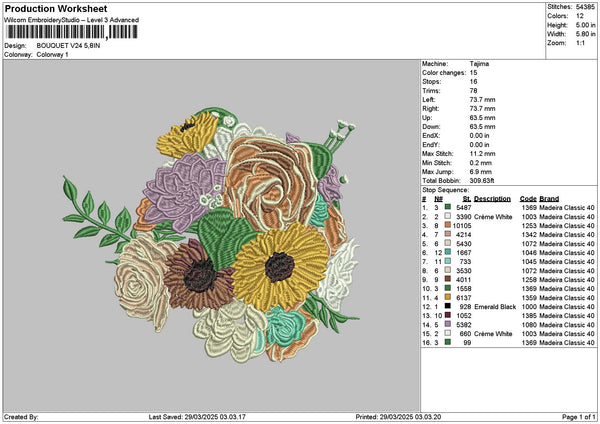The image size is (600, 424).
Task: Click the barcode under Wilcom EmbroideryStudio
Action: [x=72, y=32]
